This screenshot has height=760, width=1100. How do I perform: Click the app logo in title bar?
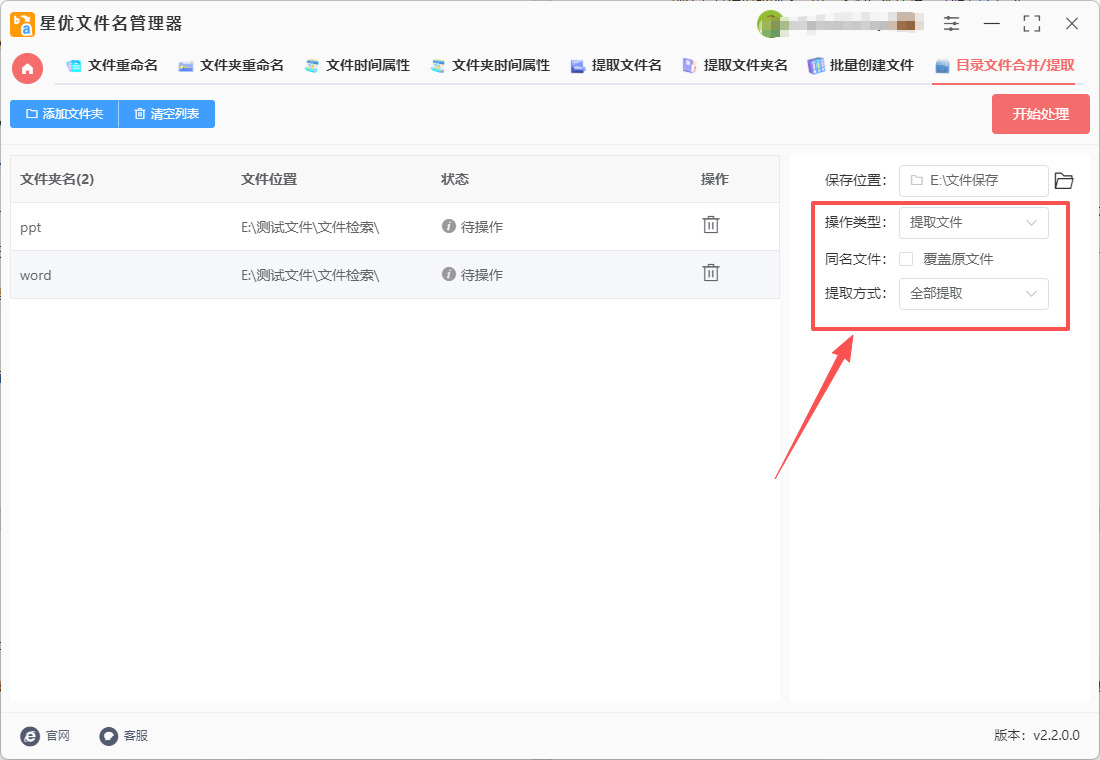(22, 24)
